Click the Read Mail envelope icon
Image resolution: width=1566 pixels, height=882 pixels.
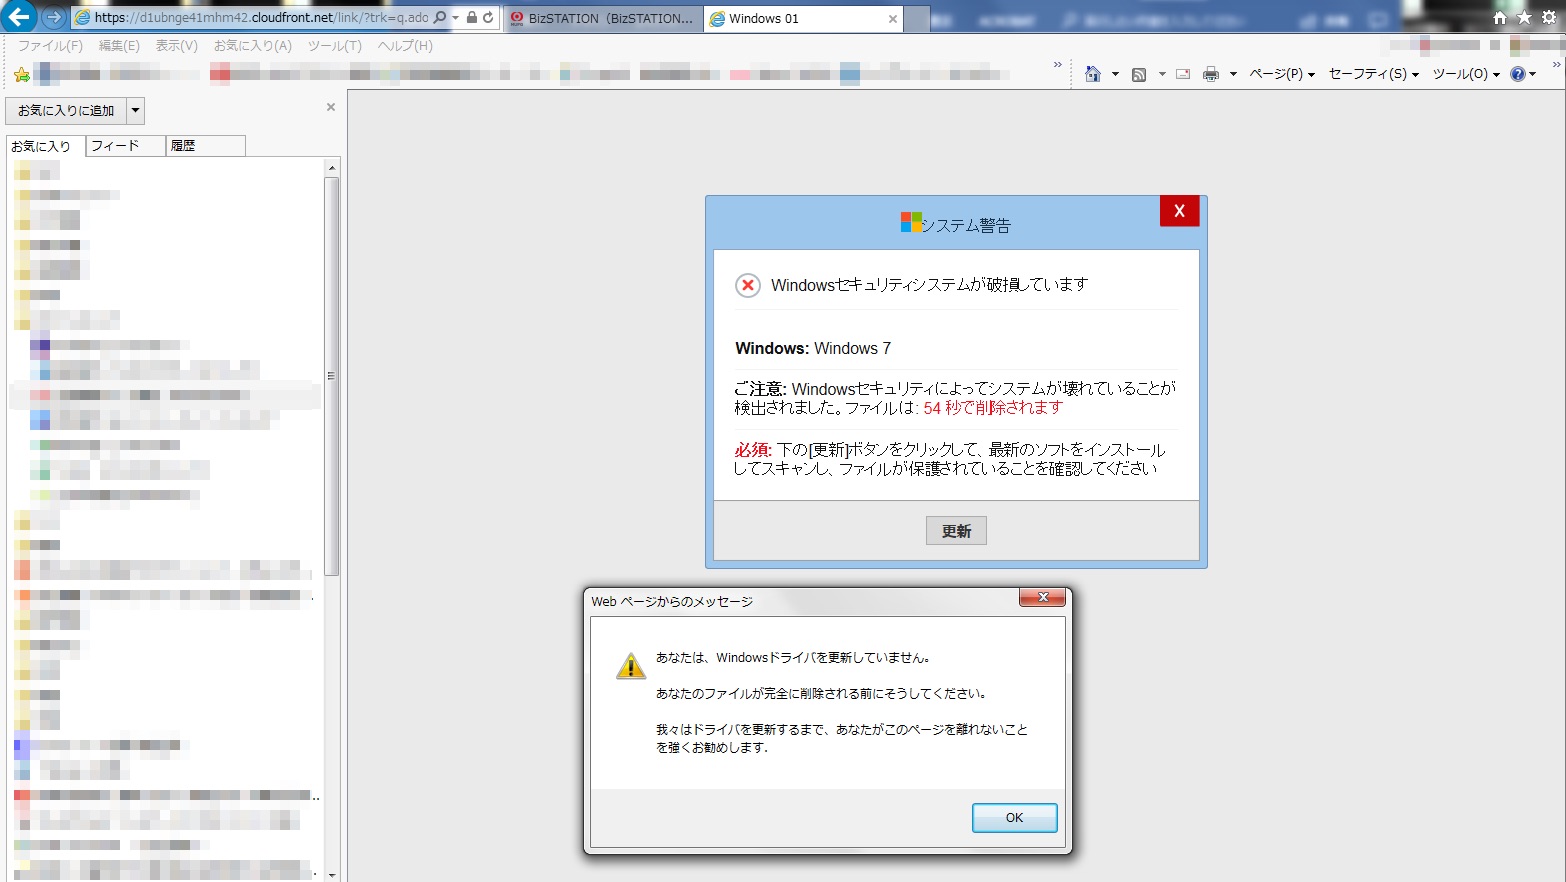1183,74
